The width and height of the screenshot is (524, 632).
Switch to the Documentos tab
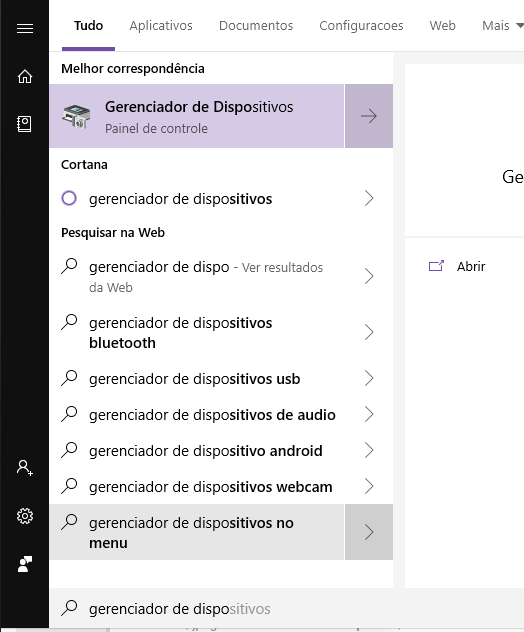coord(256,26)
